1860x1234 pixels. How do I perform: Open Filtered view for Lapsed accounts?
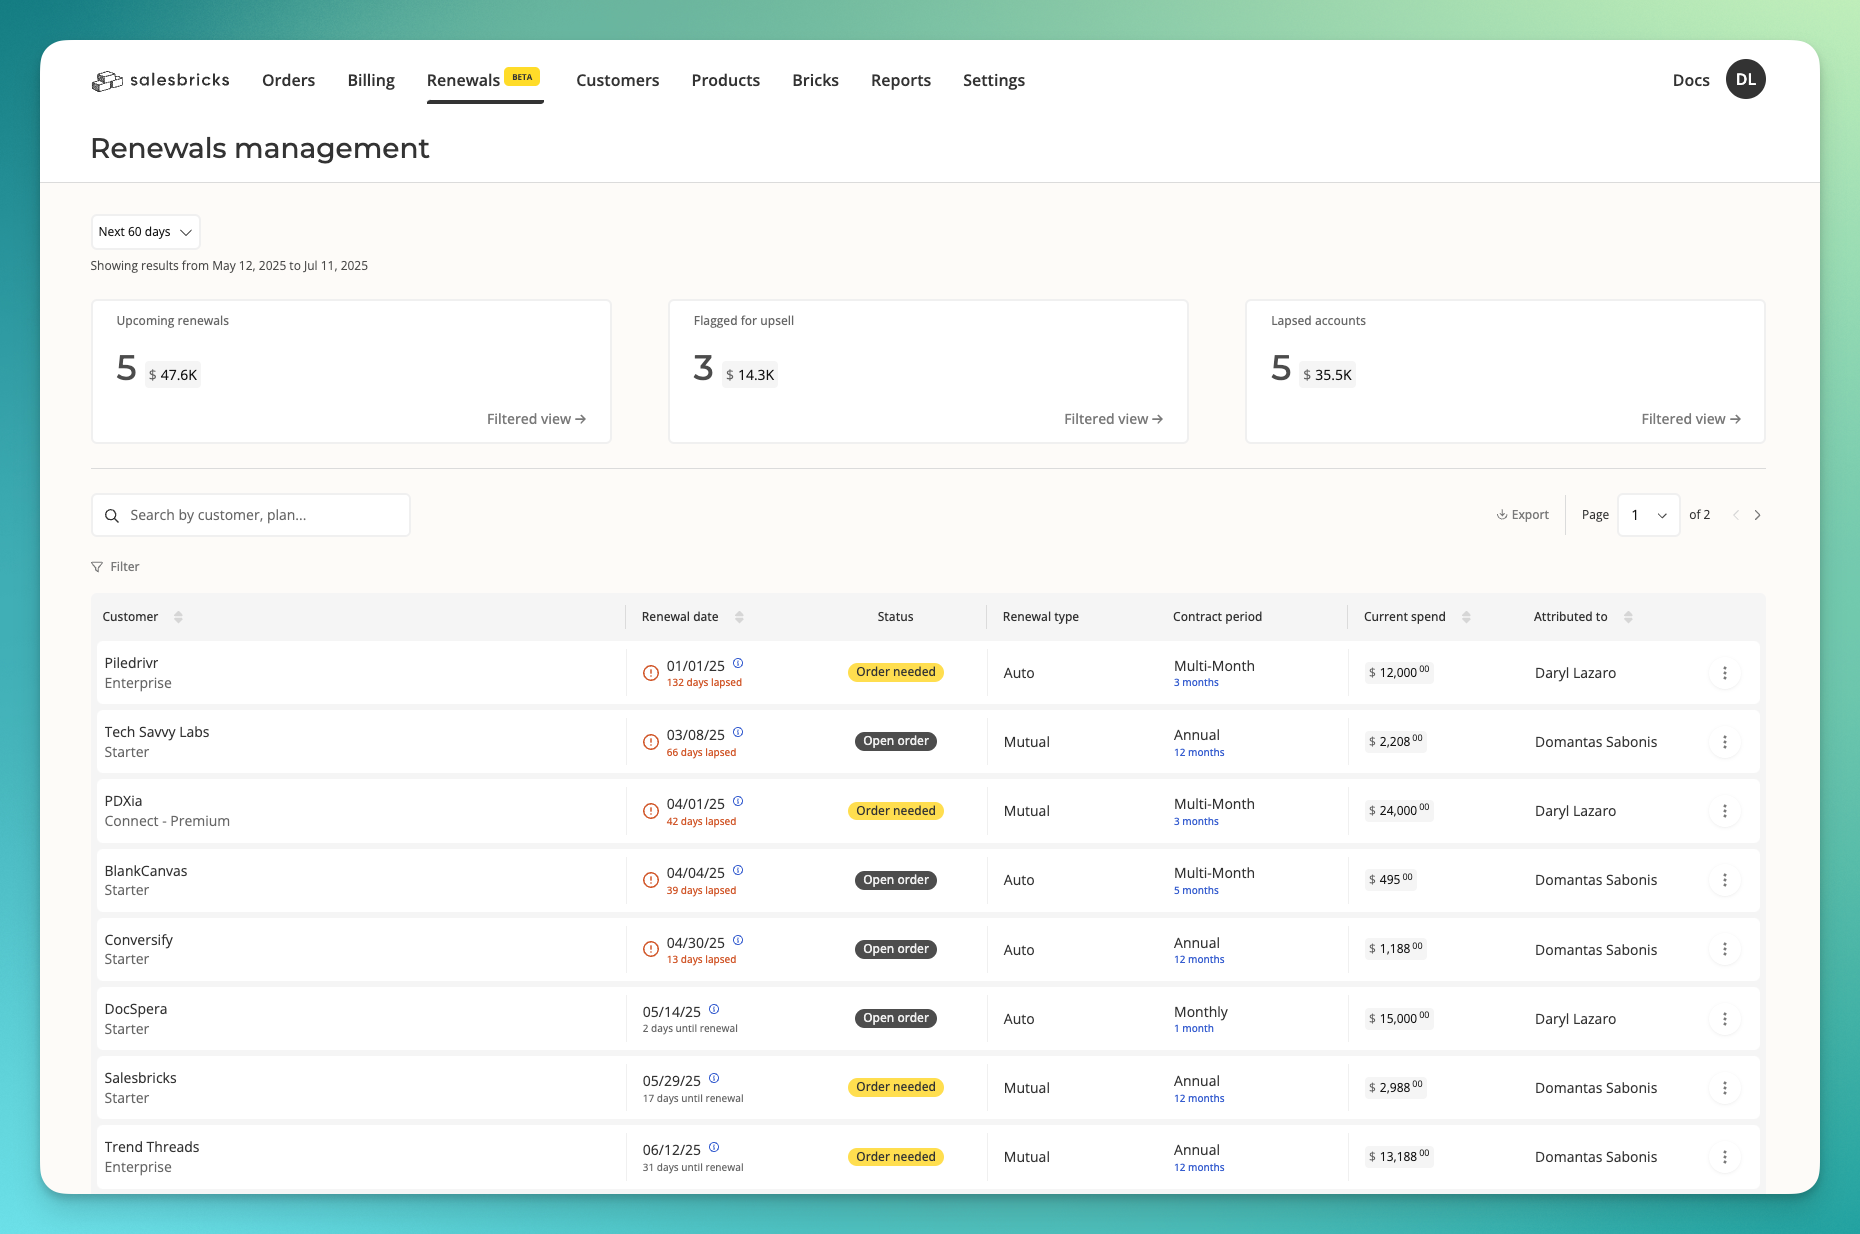point(1690,419)
